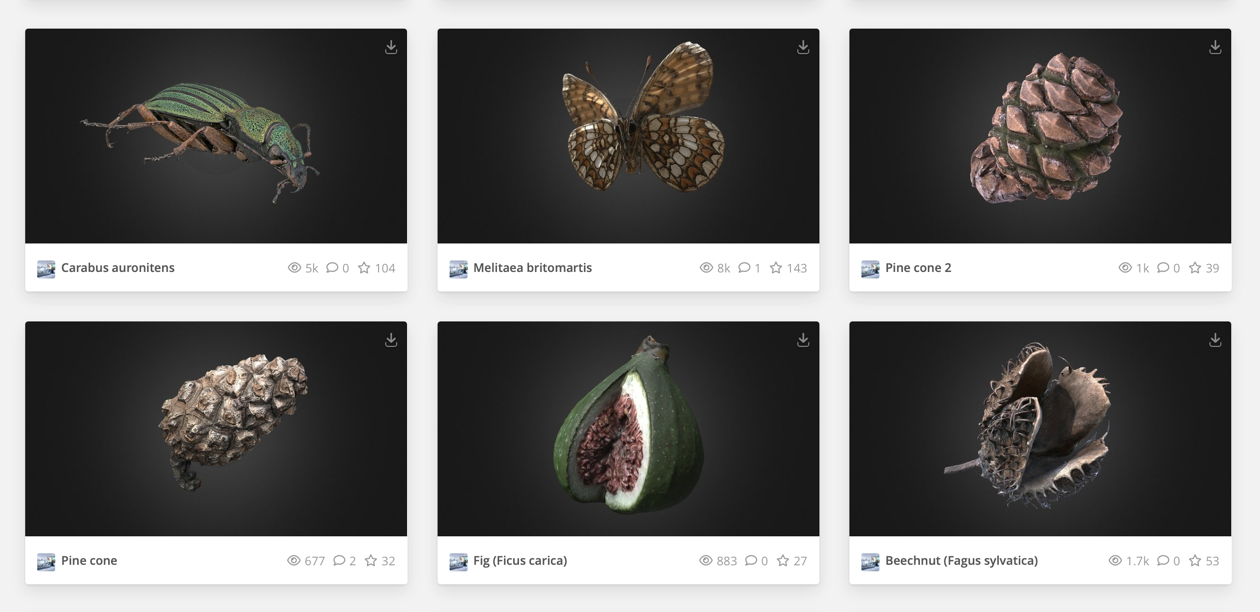This screenshot has height=612, width=1260.
Task: Open the Melitaea britomartis title link
Action: (x=532, y=268)
